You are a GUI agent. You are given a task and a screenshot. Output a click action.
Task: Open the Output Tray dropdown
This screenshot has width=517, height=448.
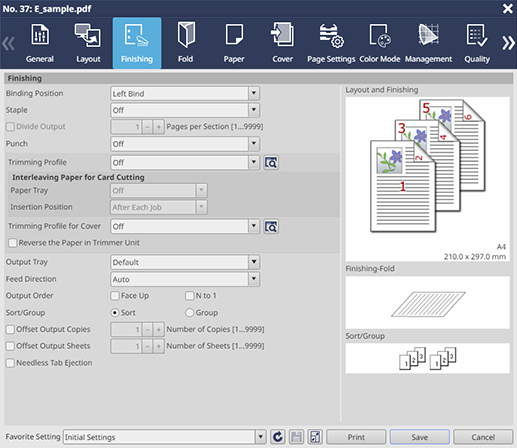coord(185,262)
